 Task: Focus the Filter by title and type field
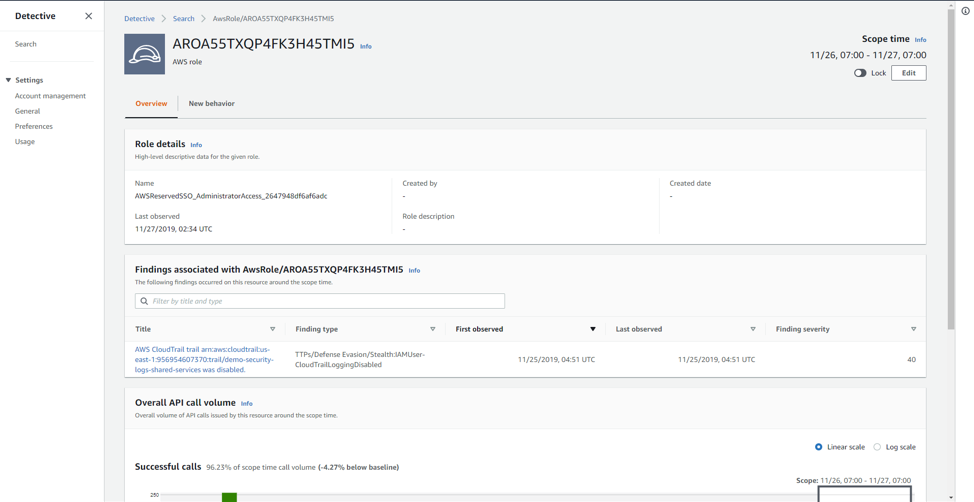tap(320, 301)
